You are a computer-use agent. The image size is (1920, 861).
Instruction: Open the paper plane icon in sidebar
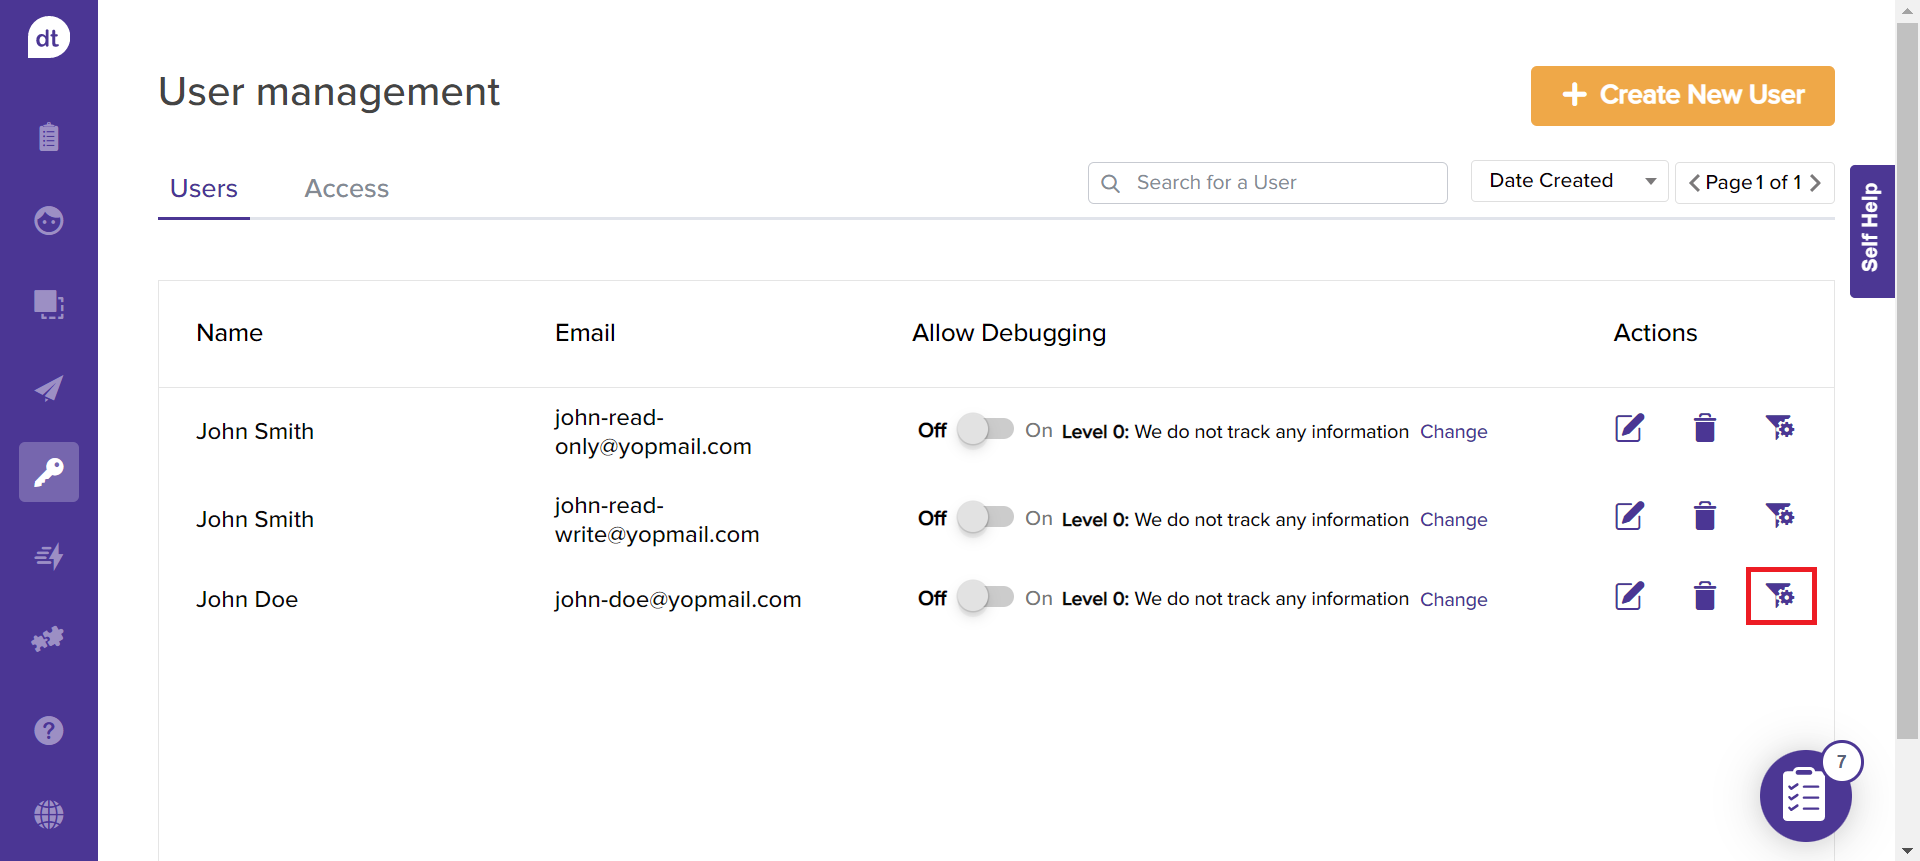[48, 389]
